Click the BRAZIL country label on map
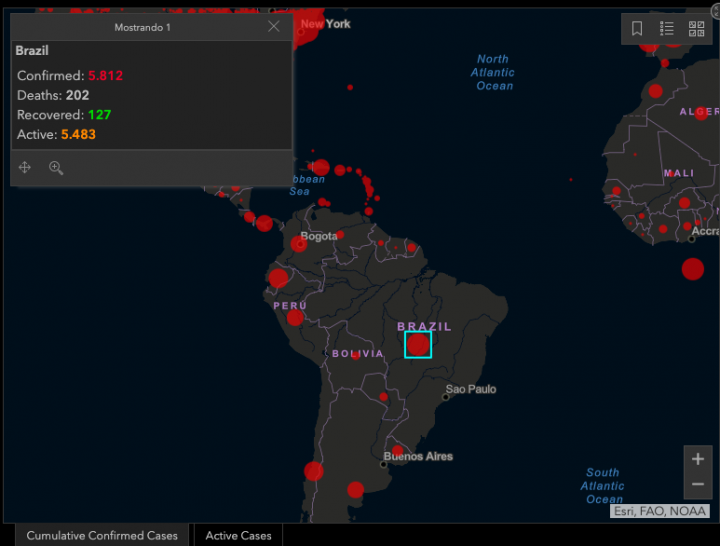Image resolution: width=720 pixels, height=546 pixels. tap(424, 326)
